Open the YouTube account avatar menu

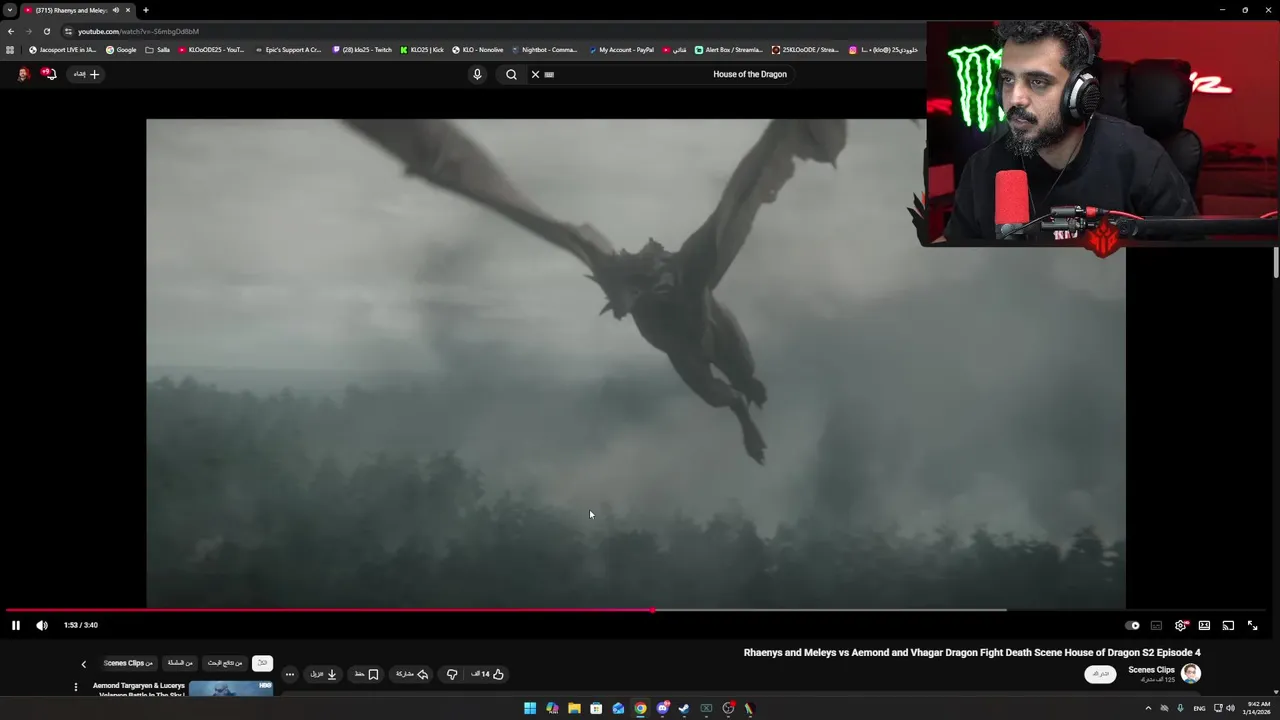point(23,74)
